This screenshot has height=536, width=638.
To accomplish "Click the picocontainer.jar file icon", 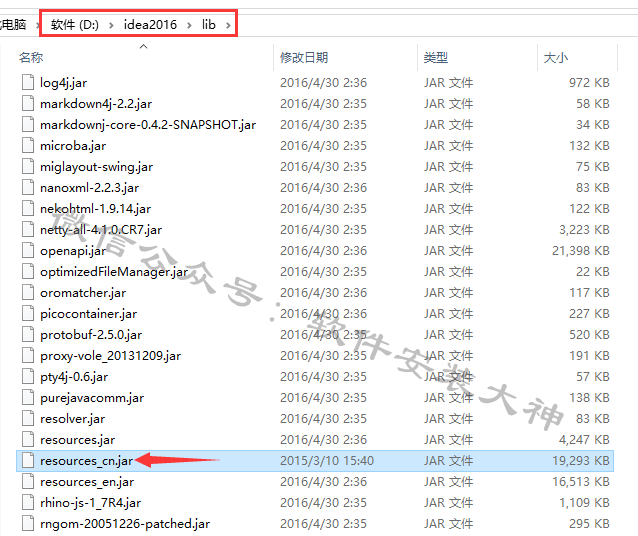I will [28, 313].
